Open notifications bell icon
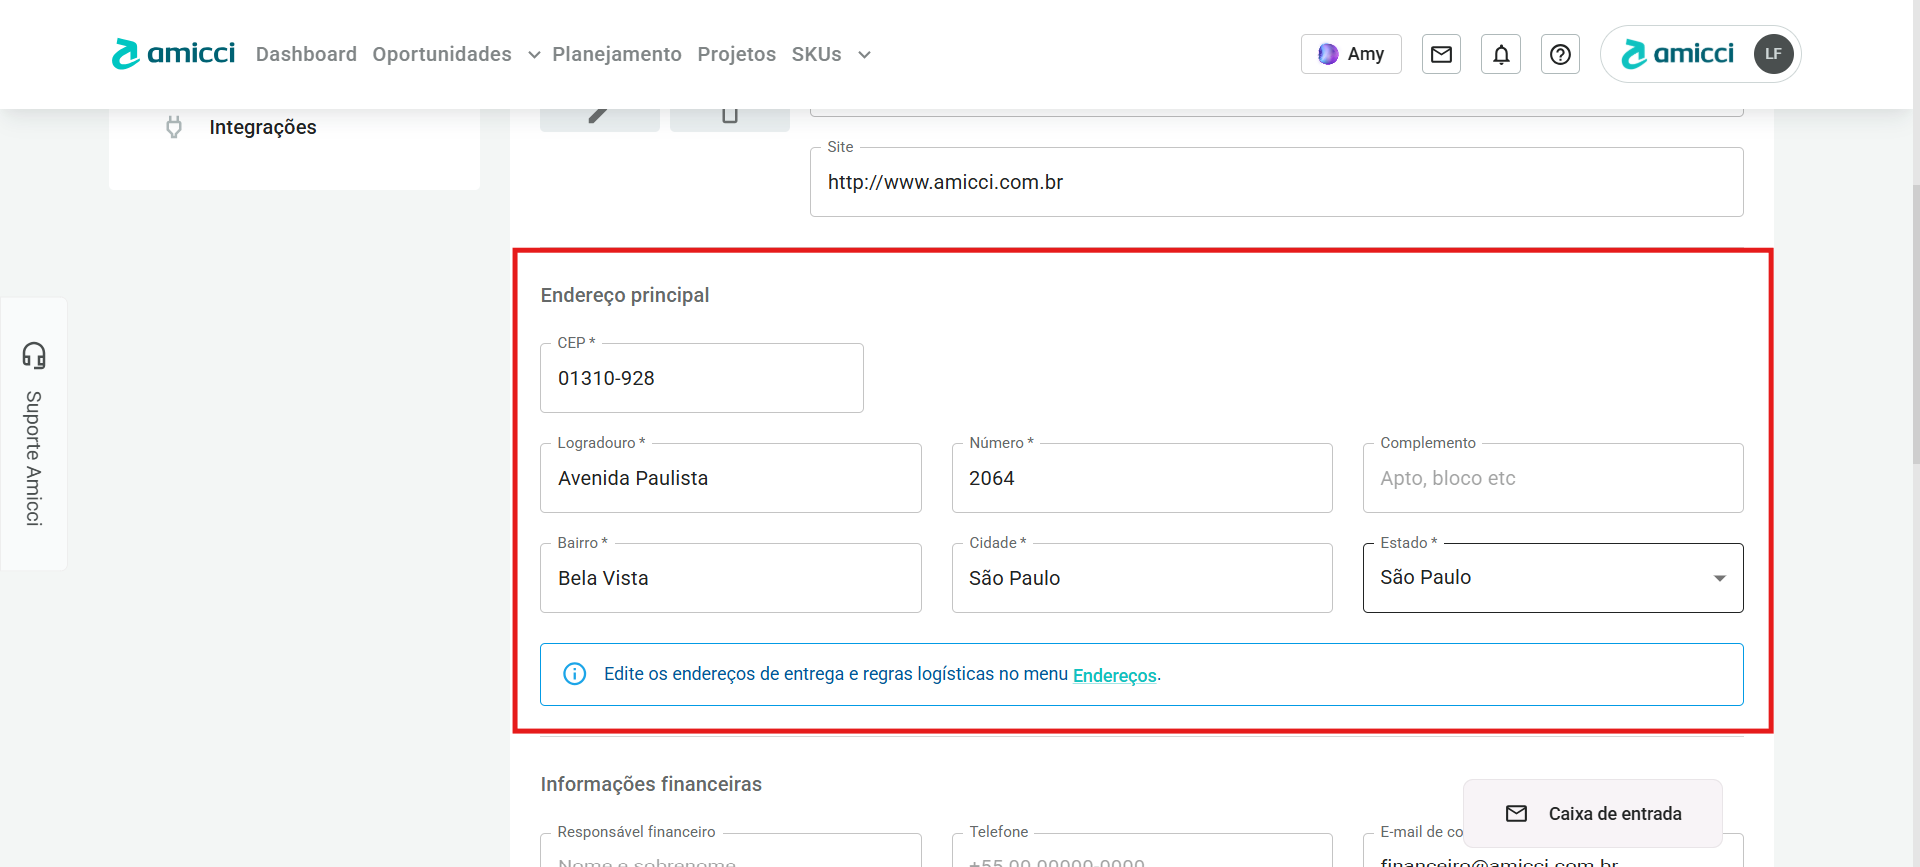 (x=1501, y=54)
